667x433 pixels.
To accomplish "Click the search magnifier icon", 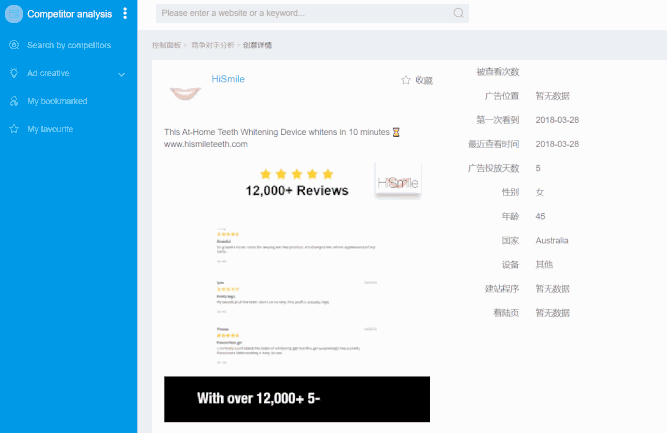I will [x=458, y=13].
